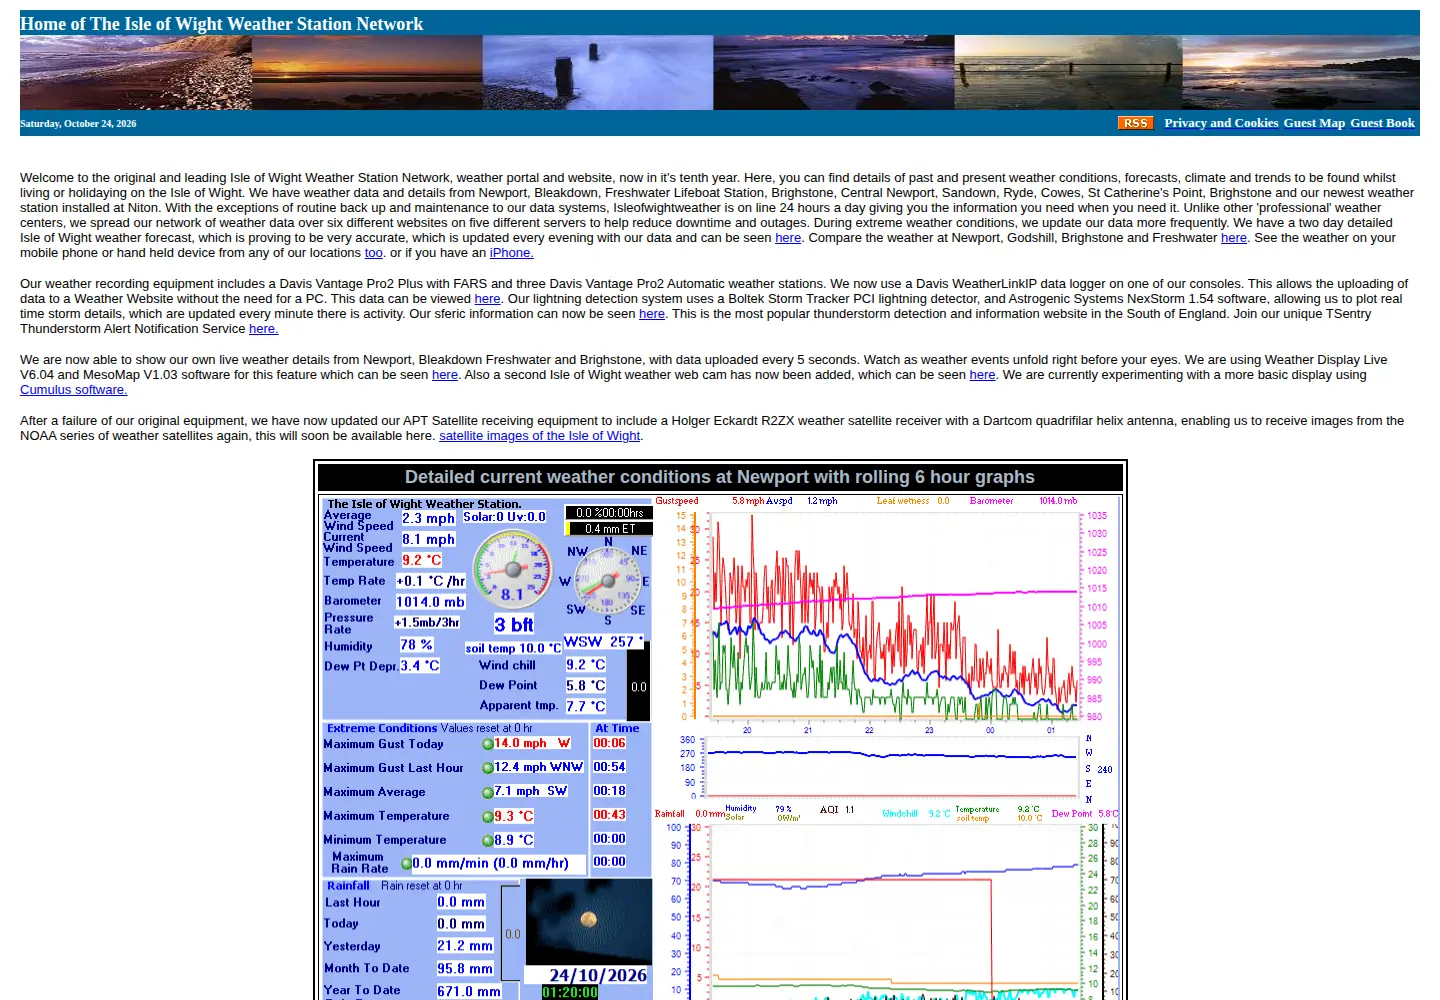Click the green clock time '01:20:00'
This screenshot has width=1440, height=1000.
click(570, 993)
